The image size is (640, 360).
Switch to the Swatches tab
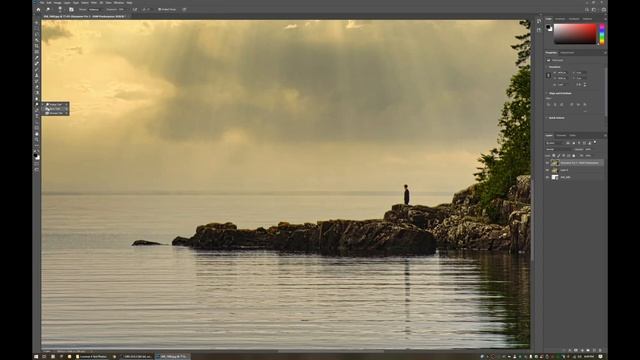pos(560,19)
